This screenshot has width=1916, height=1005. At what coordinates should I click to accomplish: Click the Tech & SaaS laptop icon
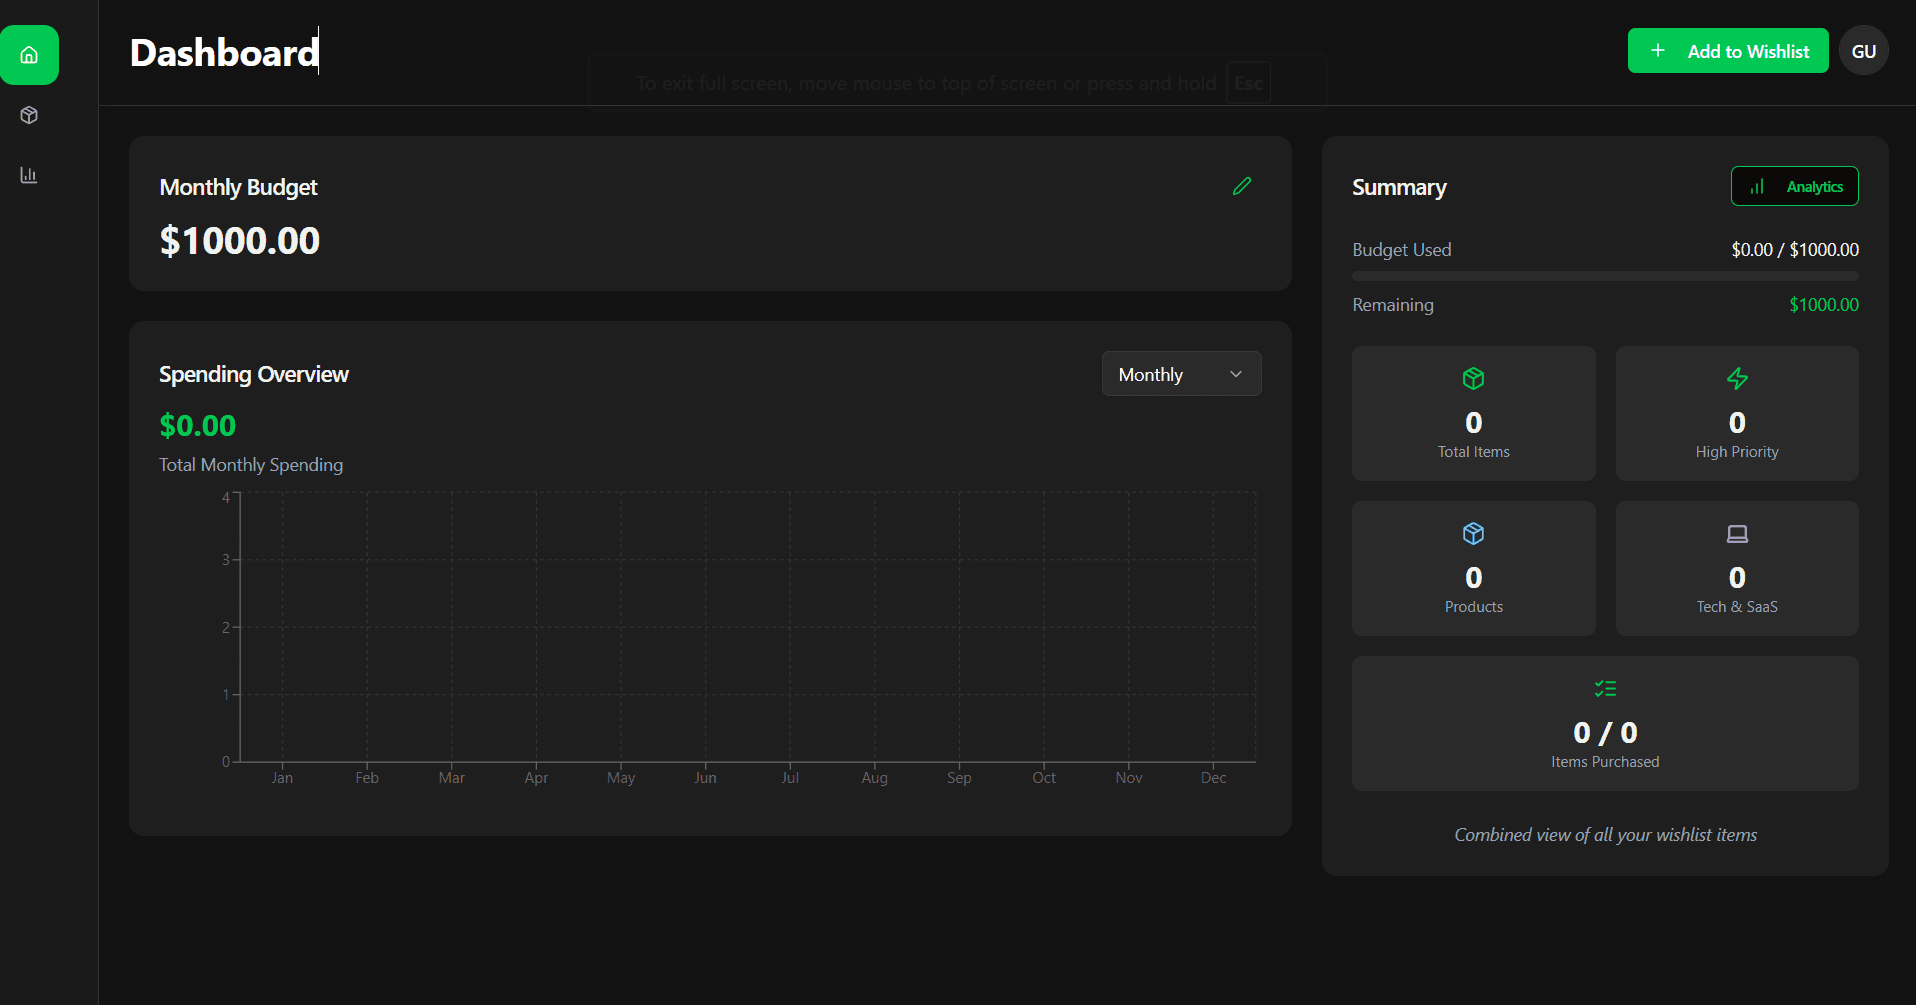(1737, 533)
